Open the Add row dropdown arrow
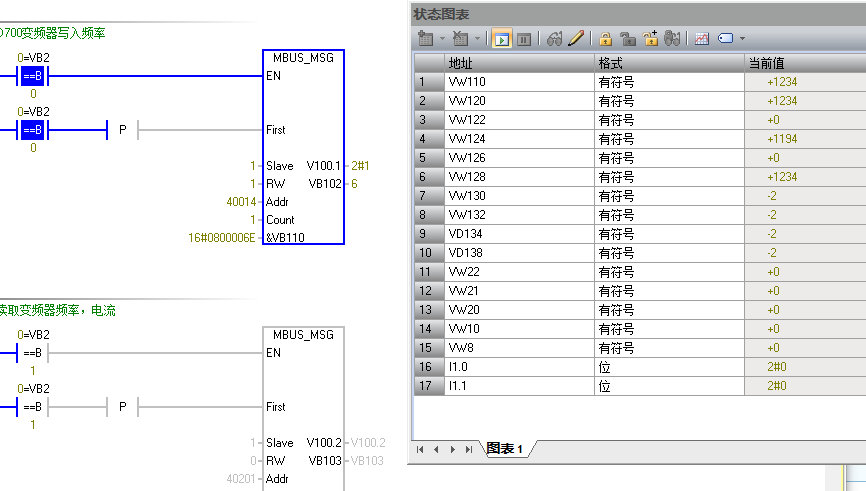The height and width of the screenshot is (491, 866). [443, 39]
